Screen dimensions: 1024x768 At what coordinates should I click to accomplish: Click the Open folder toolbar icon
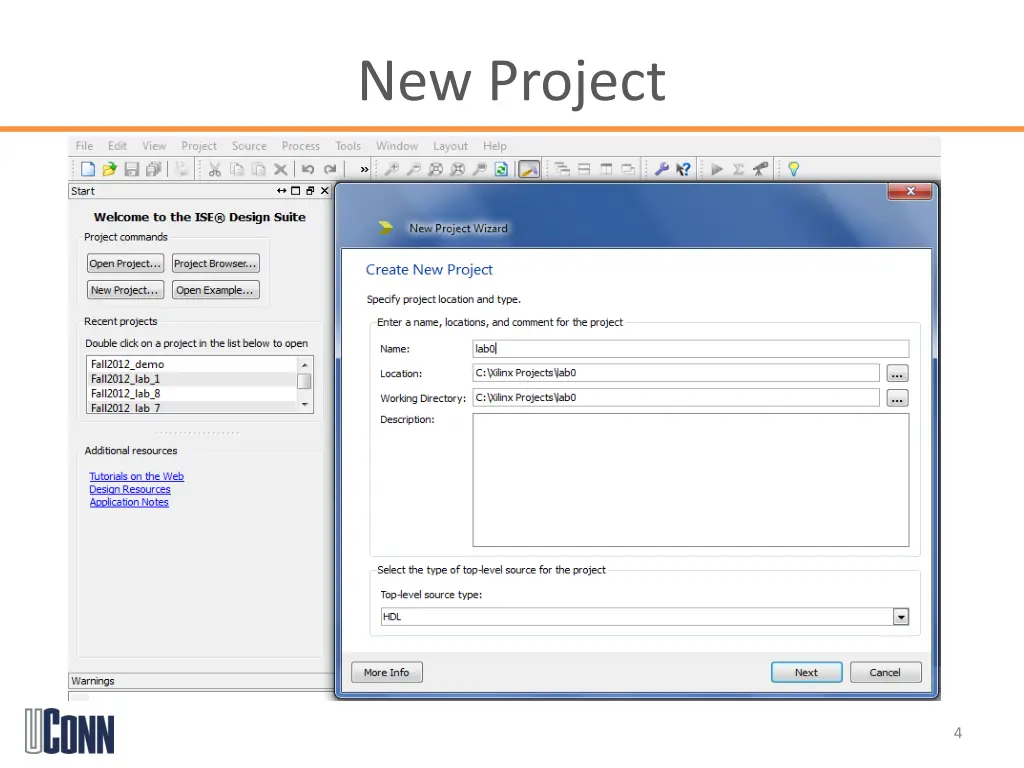pos(110,169)
